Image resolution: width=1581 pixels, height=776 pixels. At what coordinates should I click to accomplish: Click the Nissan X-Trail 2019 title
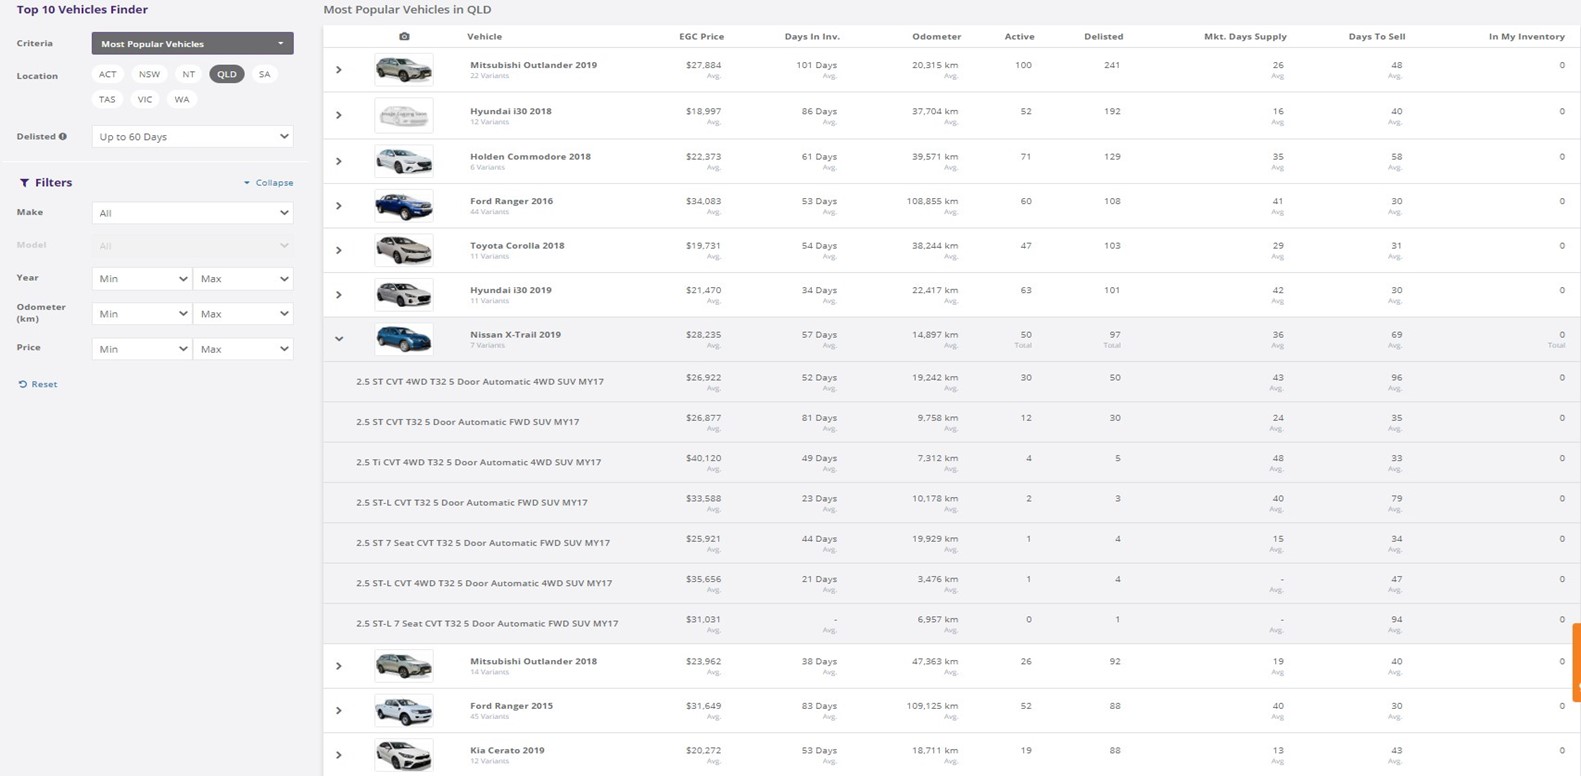point(515,335)
